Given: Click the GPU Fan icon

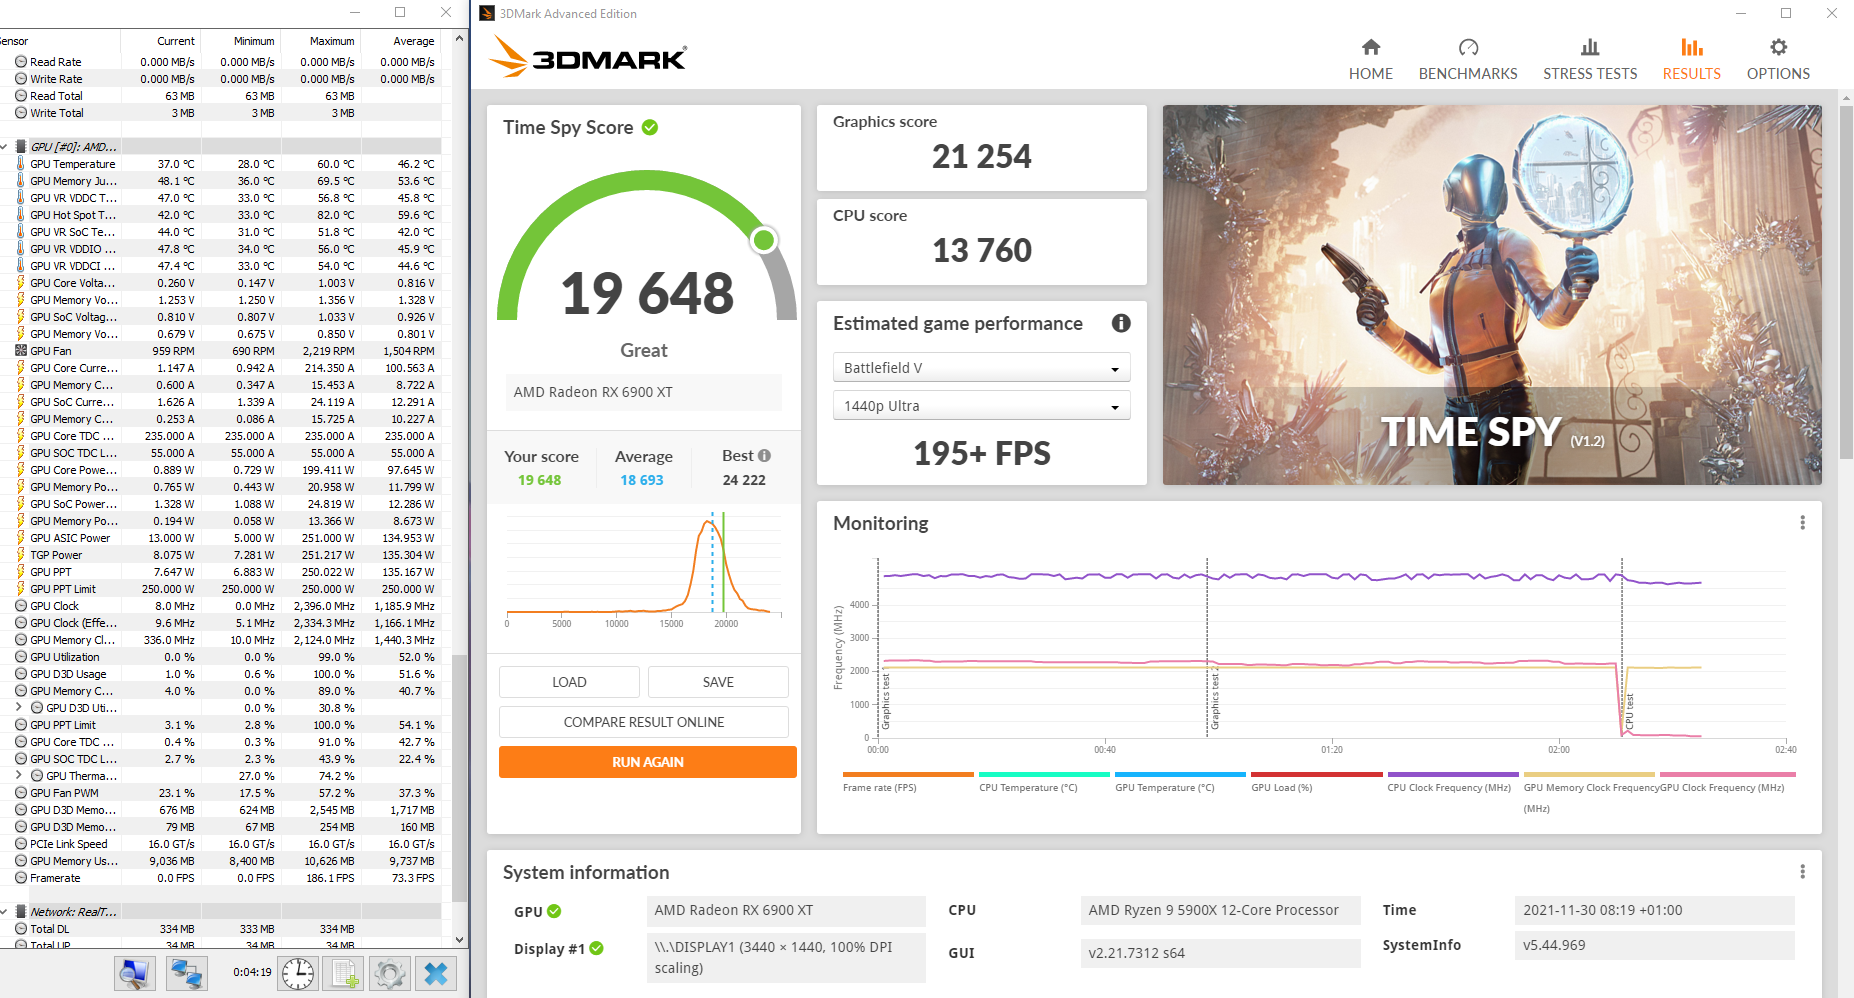Looking at the screenshot, I should click(21, 351).
